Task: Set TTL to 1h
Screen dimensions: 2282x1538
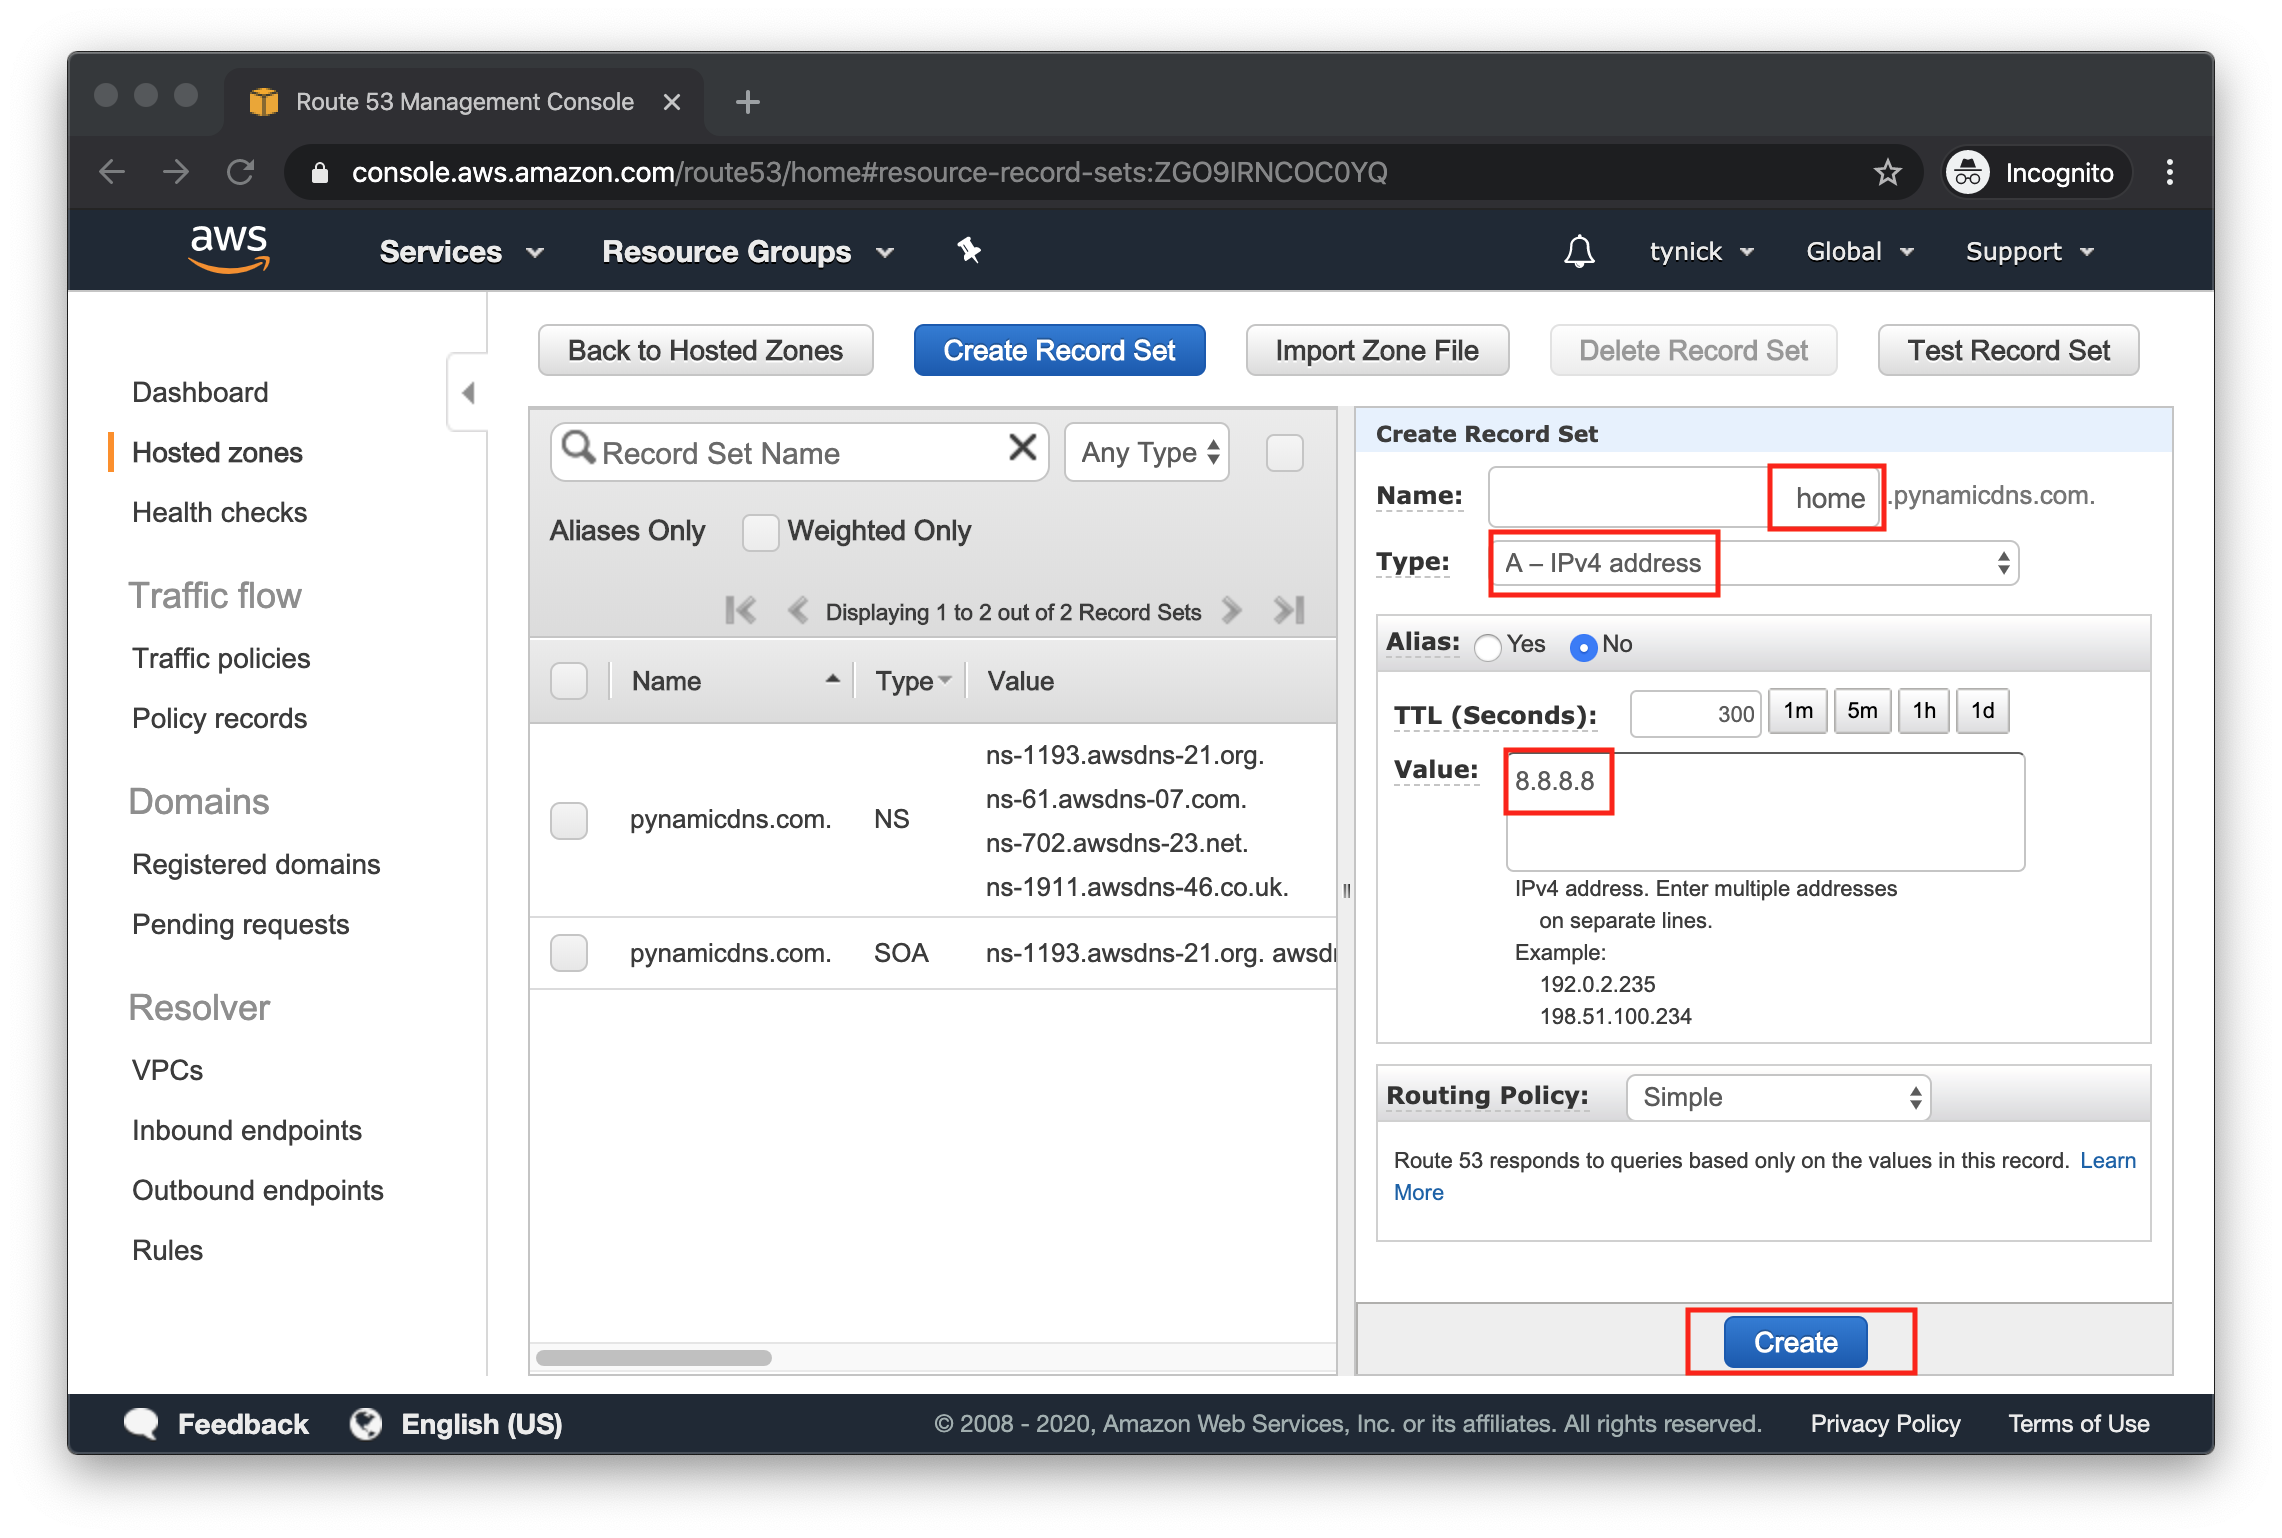Action: (1924, 711)
